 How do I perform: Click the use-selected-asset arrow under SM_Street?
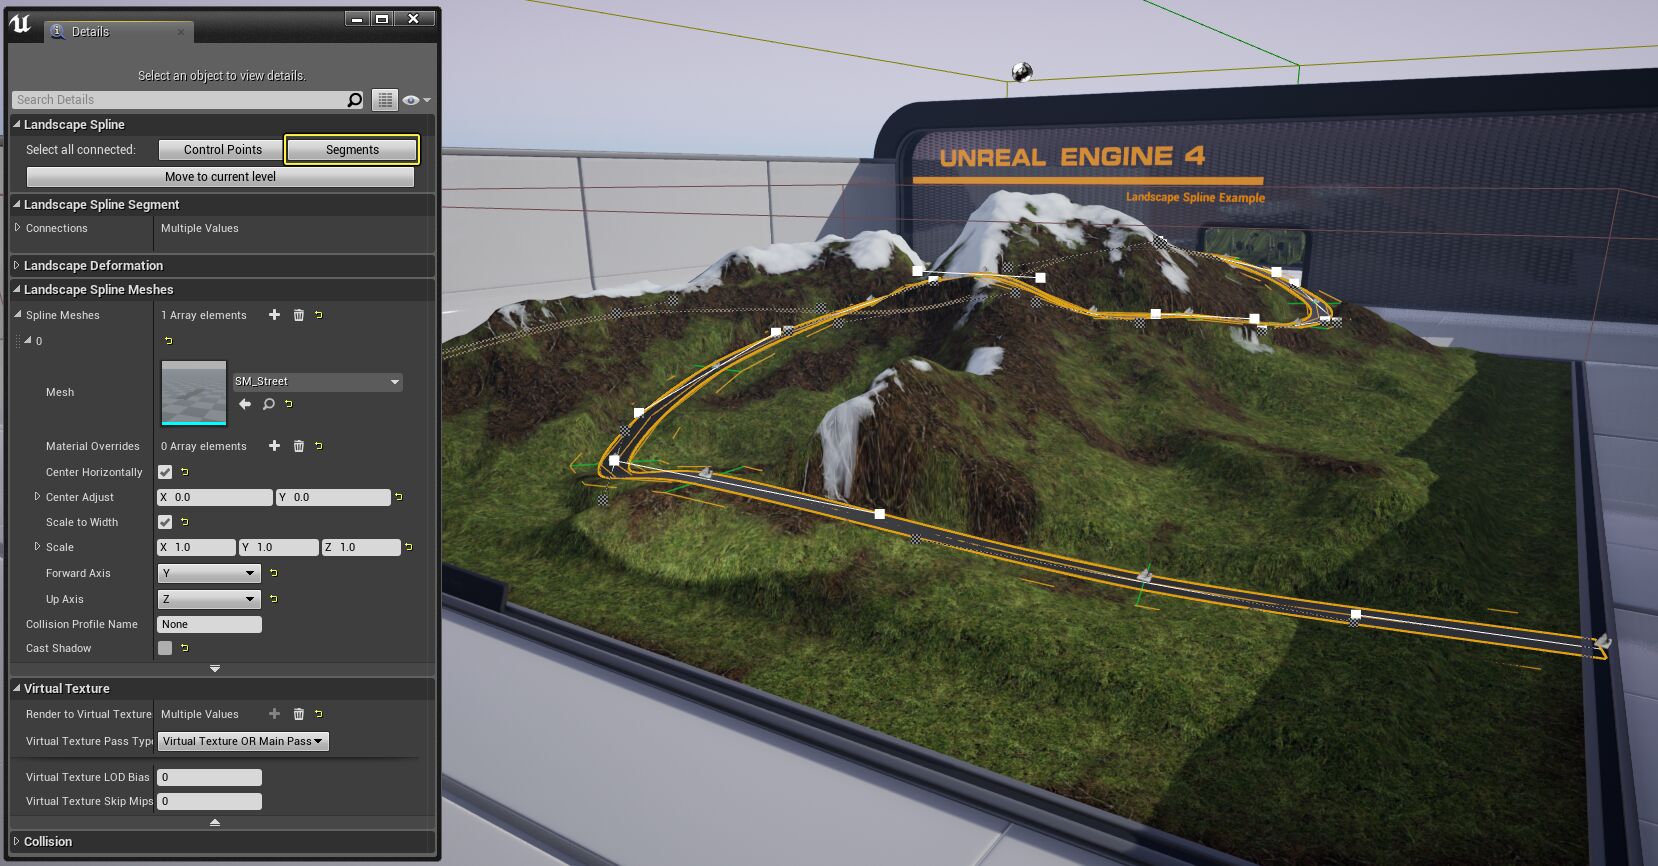245,404
